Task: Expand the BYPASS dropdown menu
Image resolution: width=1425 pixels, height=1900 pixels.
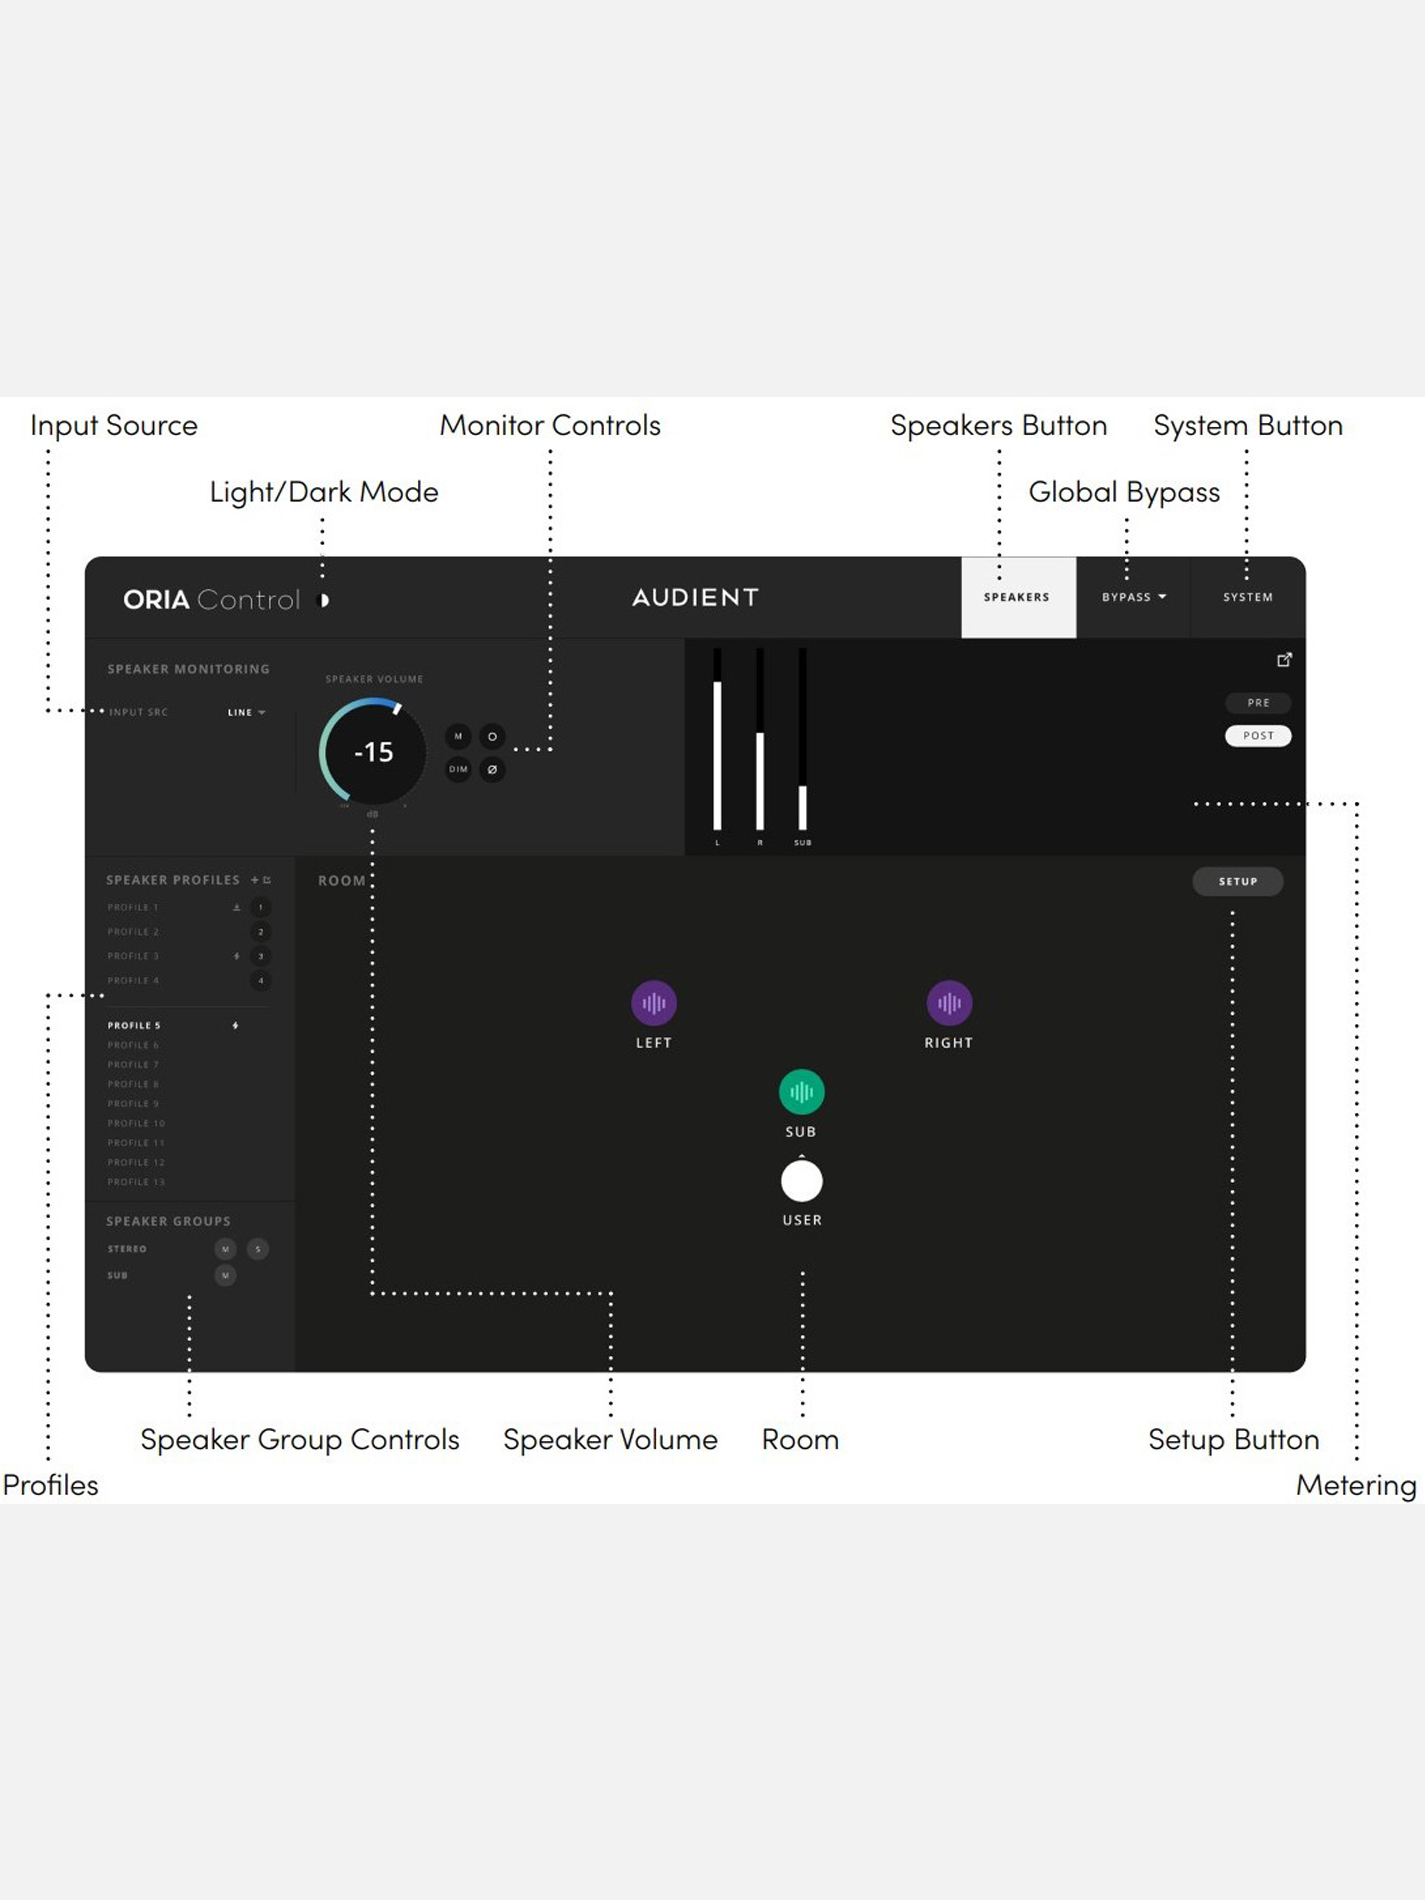Action: tap(1134, 597)
